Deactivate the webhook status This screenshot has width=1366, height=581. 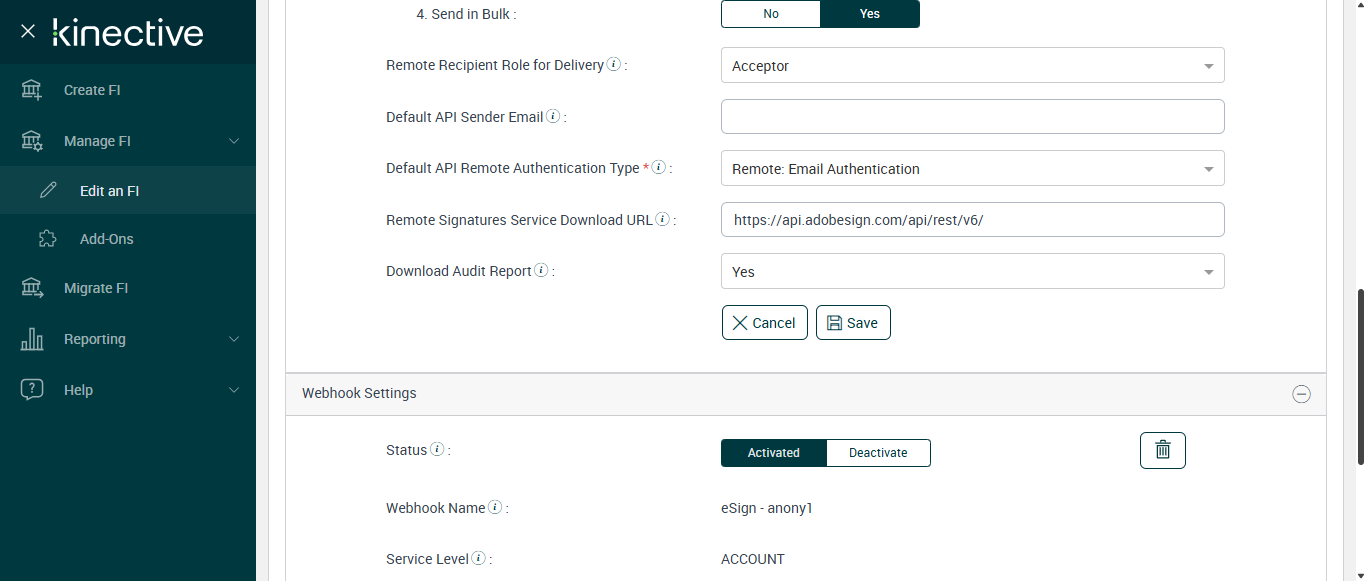878,453
